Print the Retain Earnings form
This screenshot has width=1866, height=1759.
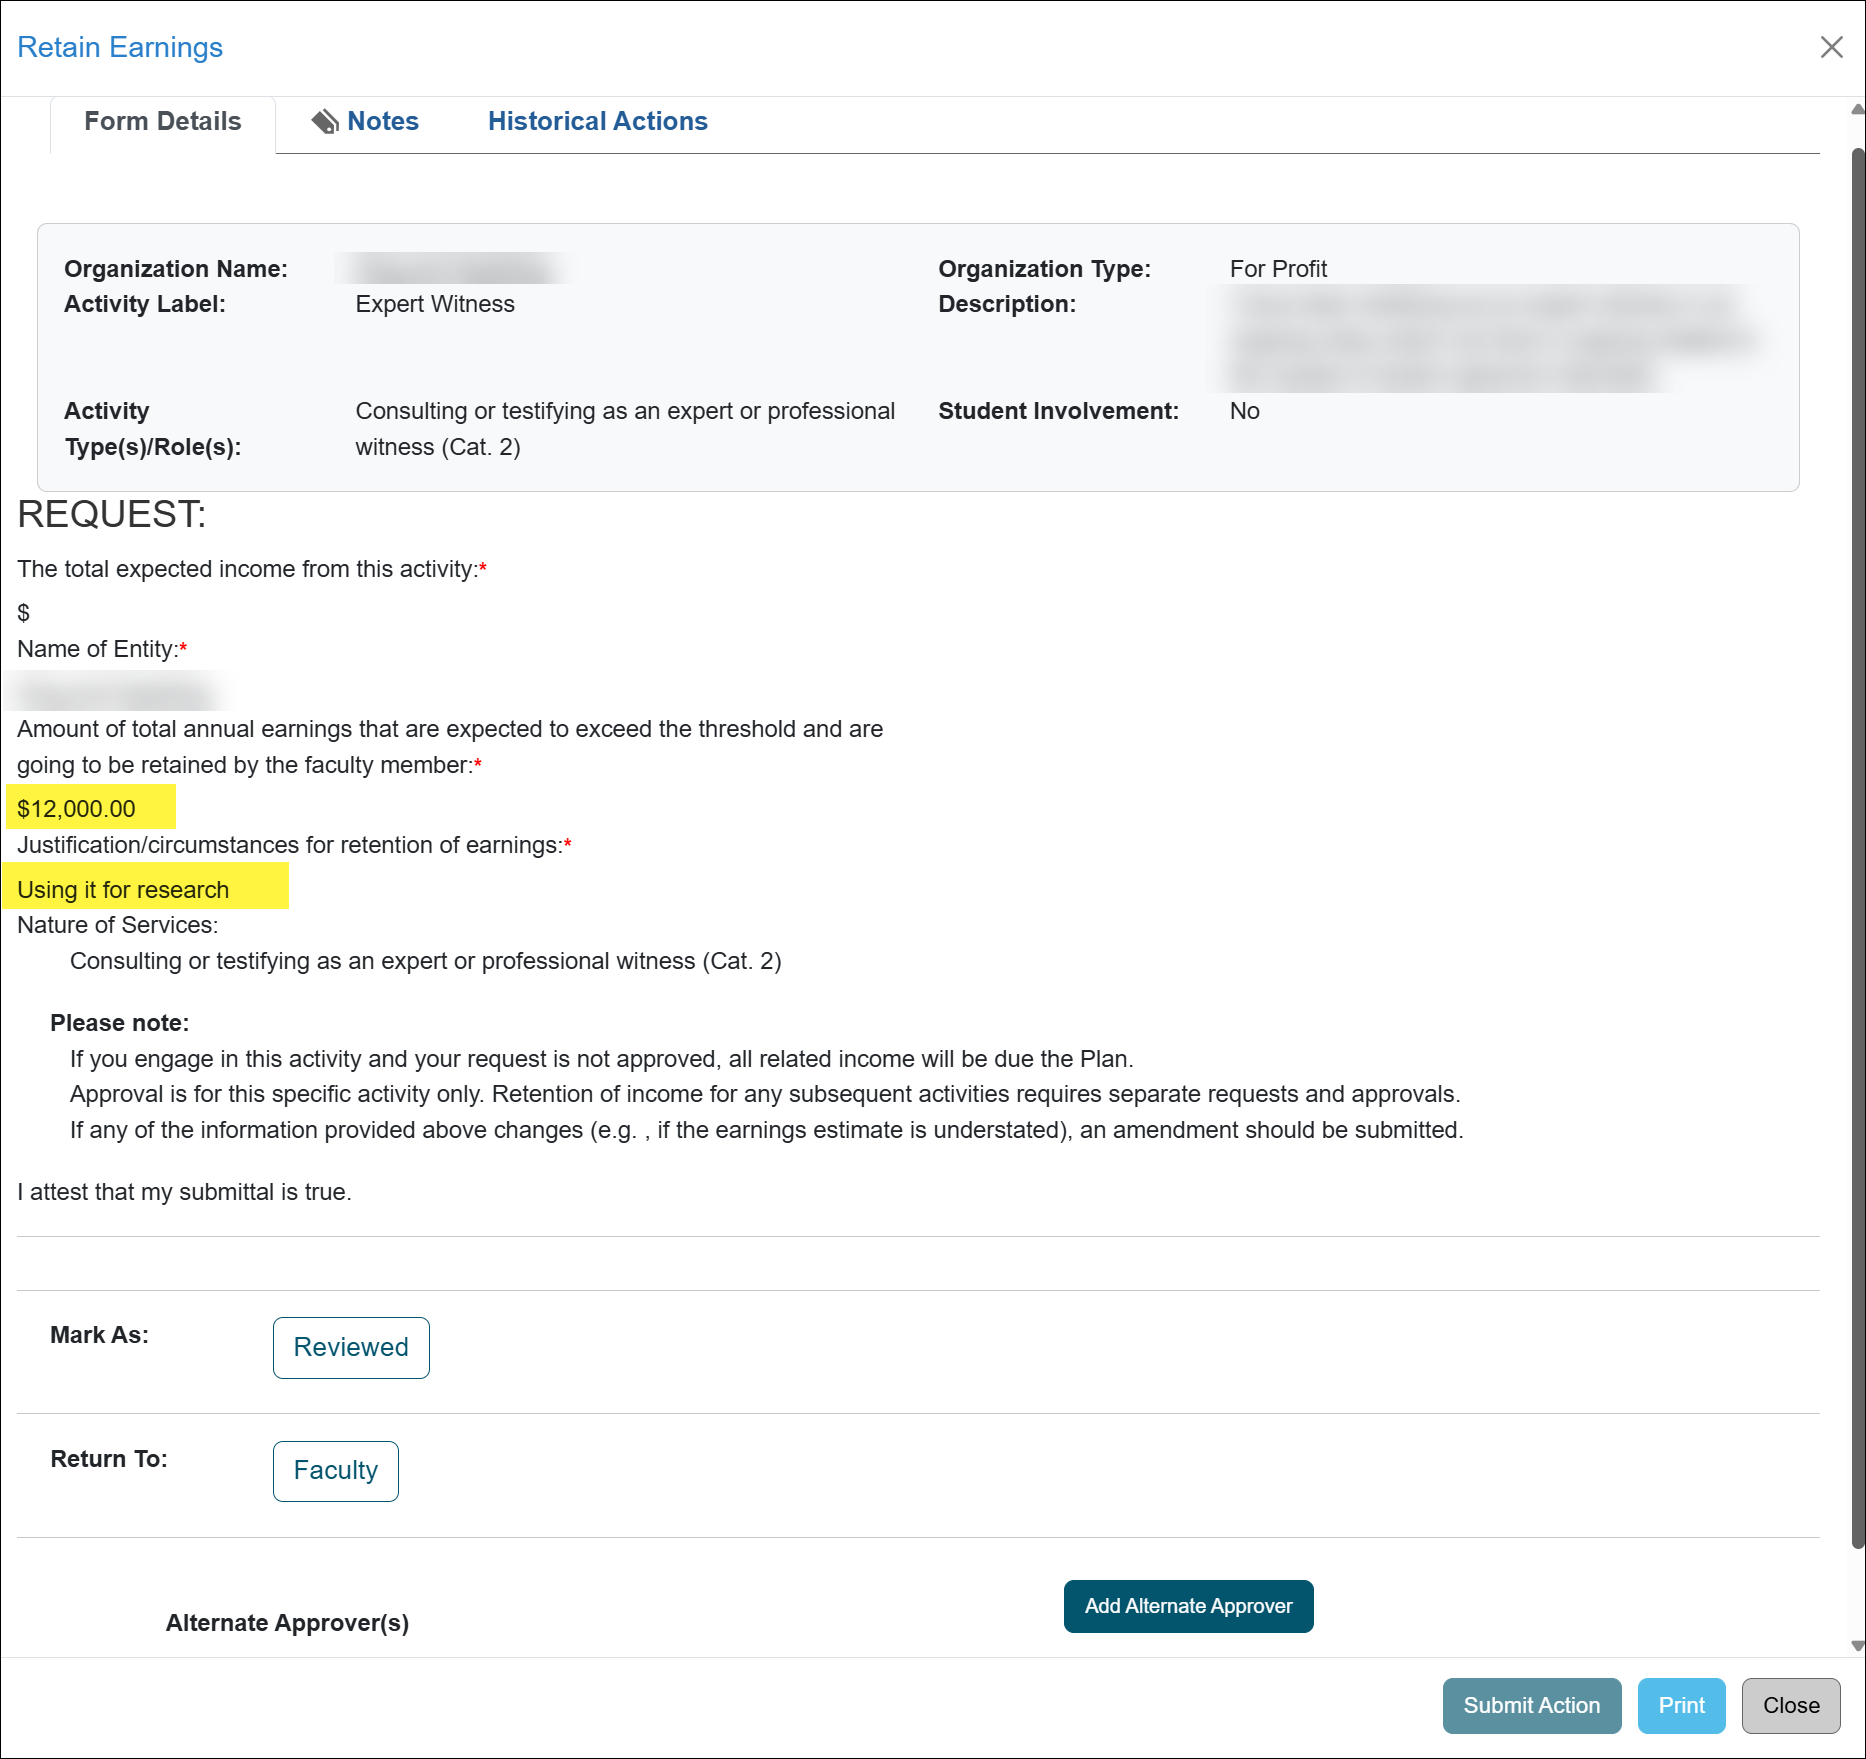coord(1681,1705)
